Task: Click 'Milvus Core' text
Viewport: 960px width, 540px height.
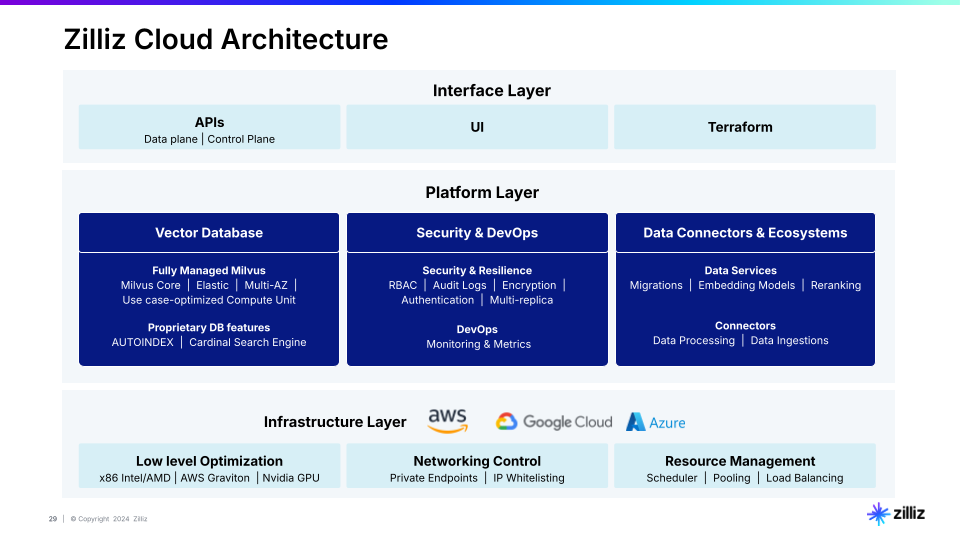Action: point(151,285)
